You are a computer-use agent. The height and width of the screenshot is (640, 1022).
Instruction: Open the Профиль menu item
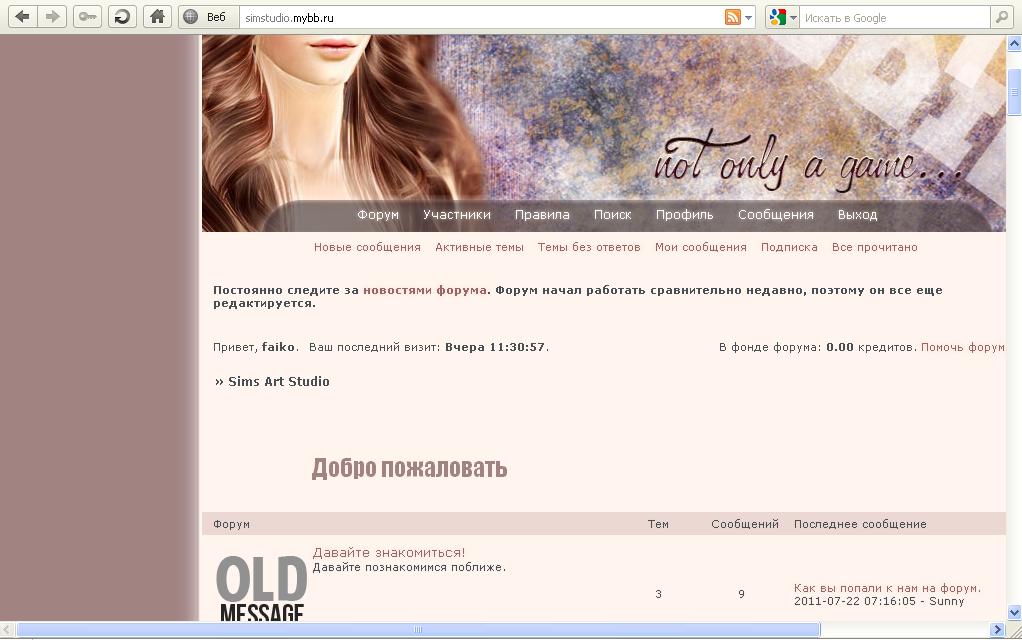coord(684,214)
